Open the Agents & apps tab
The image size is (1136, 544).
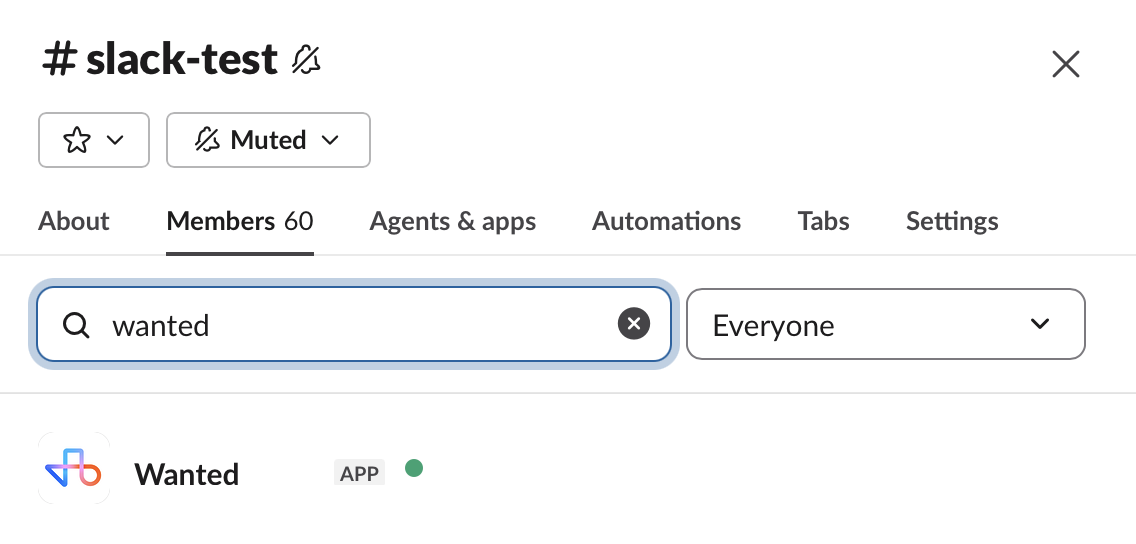coord(453,221)
